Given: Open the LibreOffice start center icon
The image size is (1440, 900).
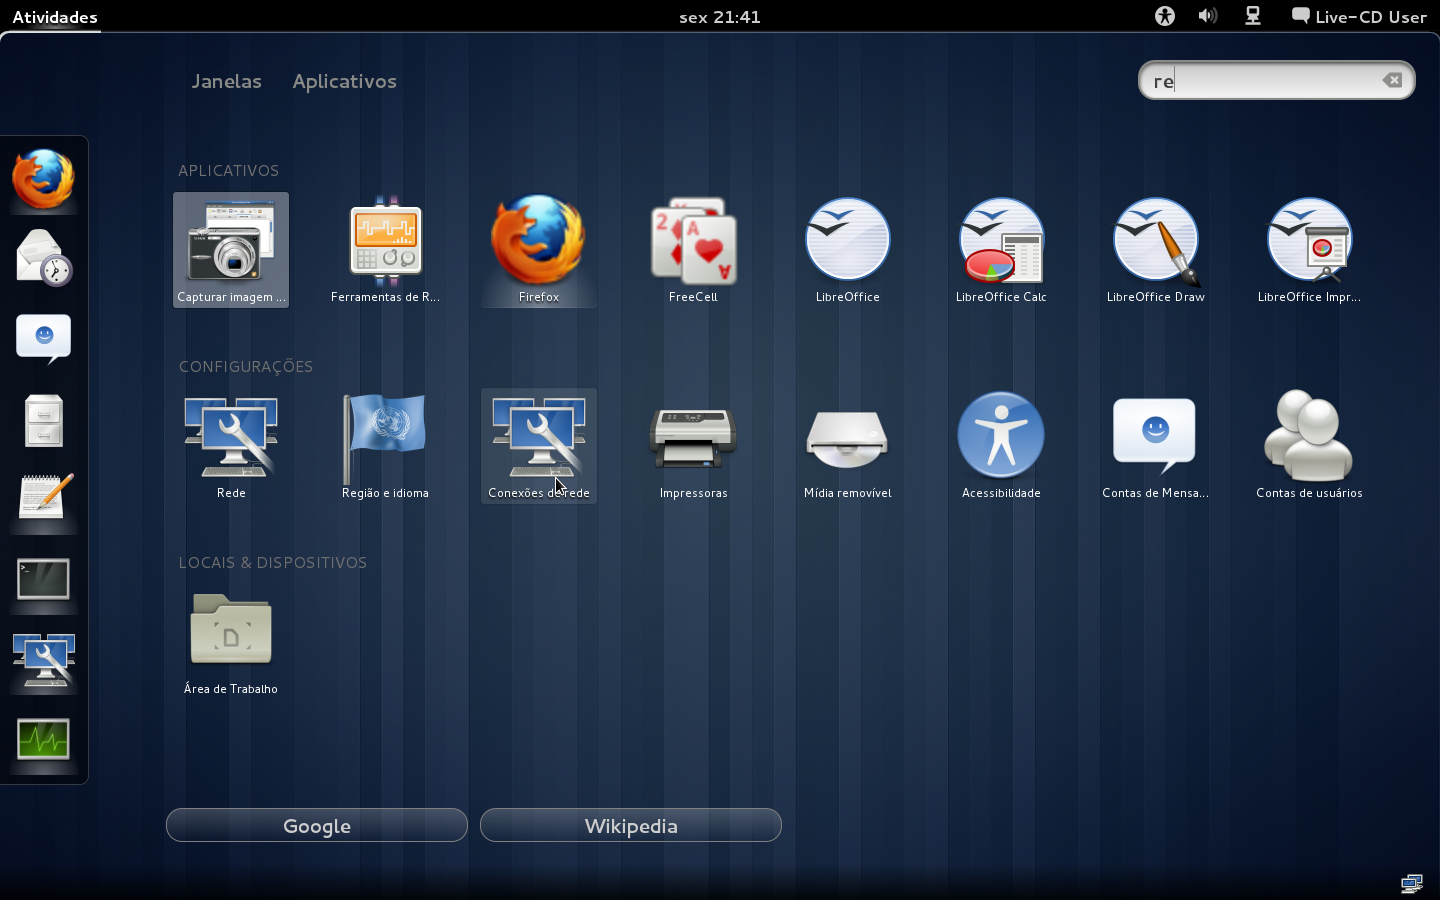Looking at the screenshot, I should pyautogui.click(x=847, y=250).
